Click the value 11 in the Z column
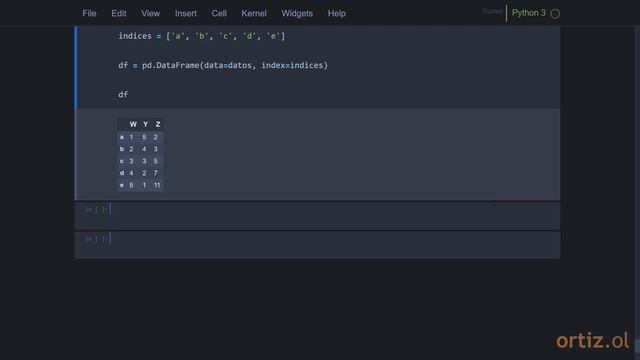Image resolution: width=640 pixels, height=360 pixels. tap(157, 185)
